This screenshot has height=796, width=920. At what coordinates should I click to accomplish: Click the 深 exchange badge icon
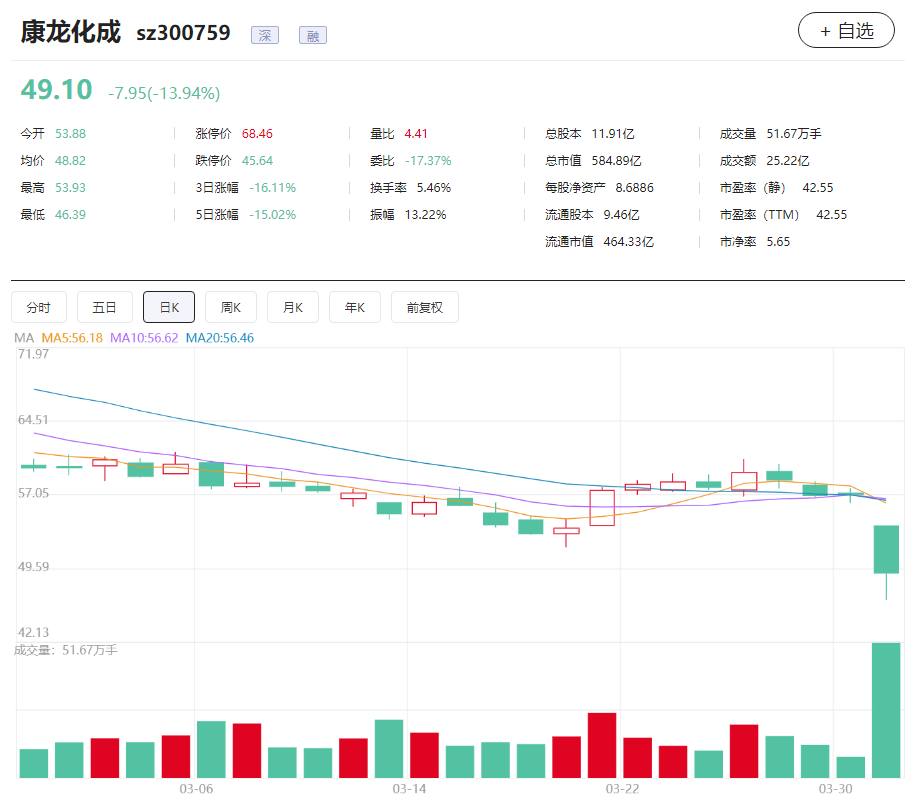265,35
